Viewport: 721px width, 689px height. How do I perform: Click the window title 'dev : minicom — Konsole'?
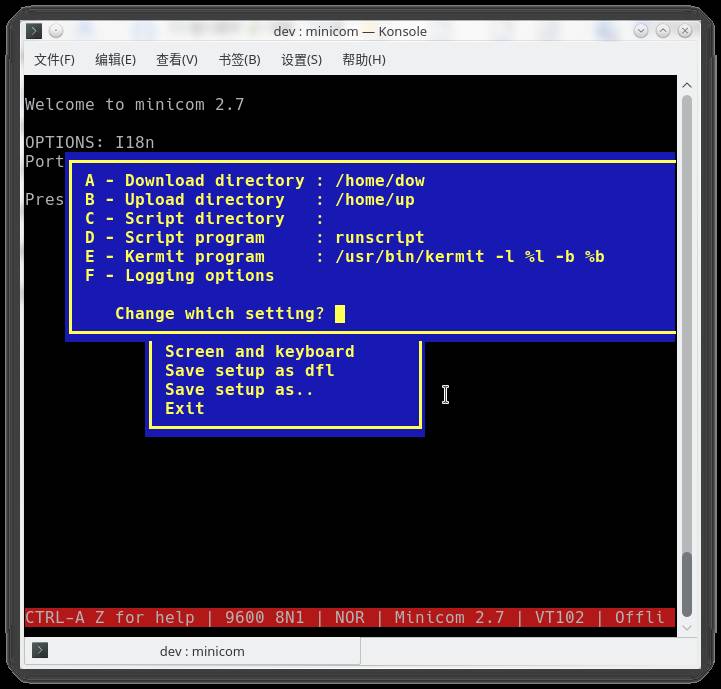350,31
